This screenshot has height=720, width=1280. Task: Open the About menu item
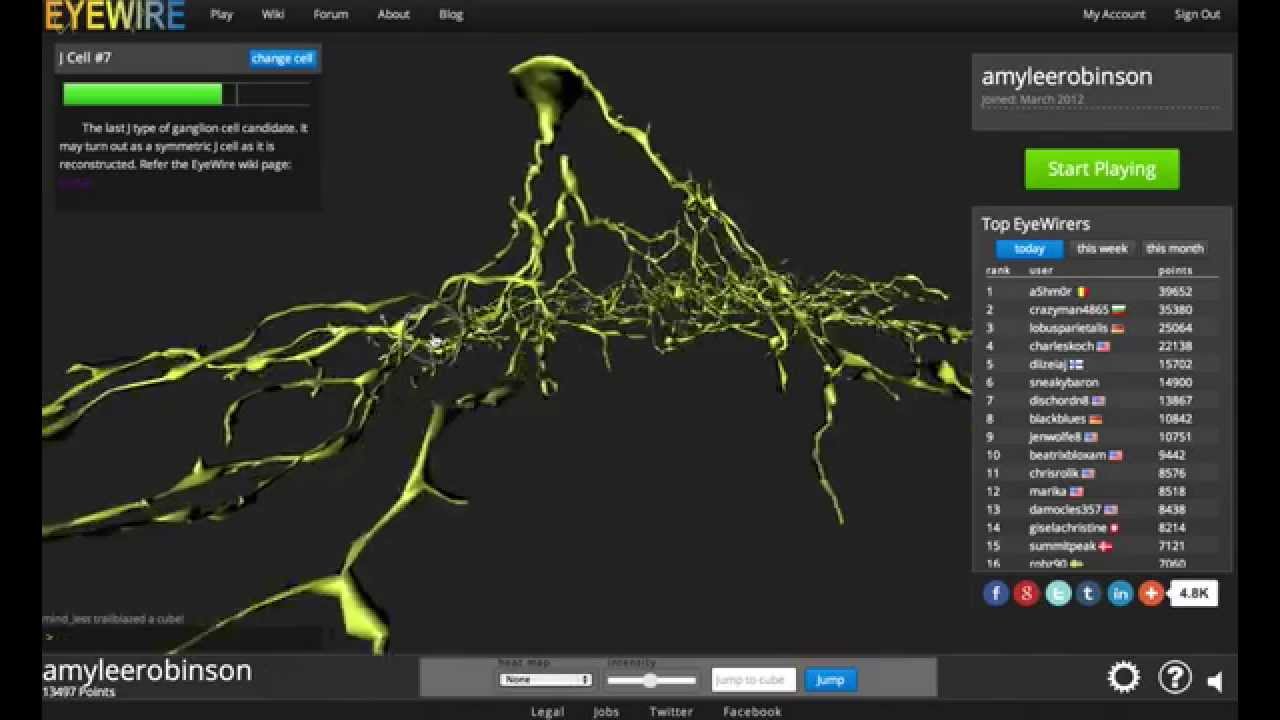pos(394,14)
